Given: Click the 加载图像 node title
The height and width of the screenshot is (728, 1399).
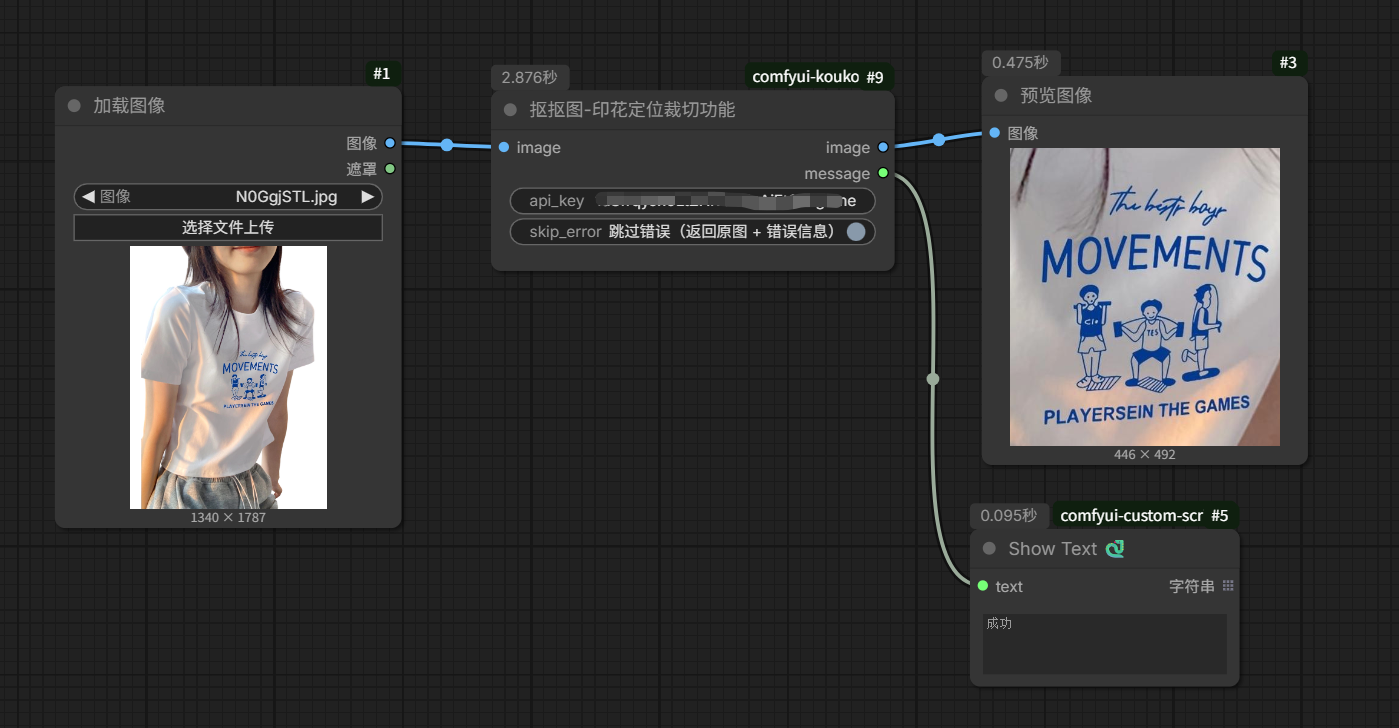Looking at the screenshot, I should pos(130,106).
